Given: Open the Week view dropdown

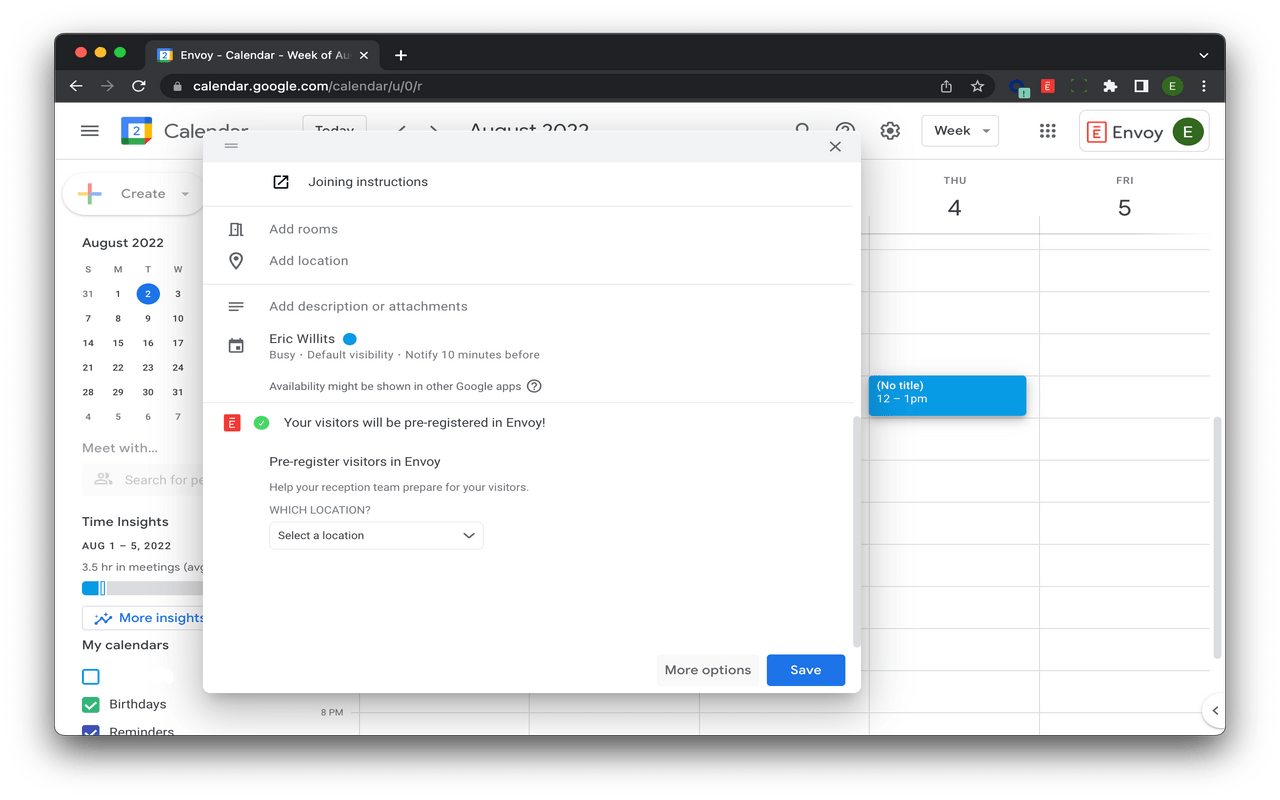Looking at the screenshot, I should (960, 131).
